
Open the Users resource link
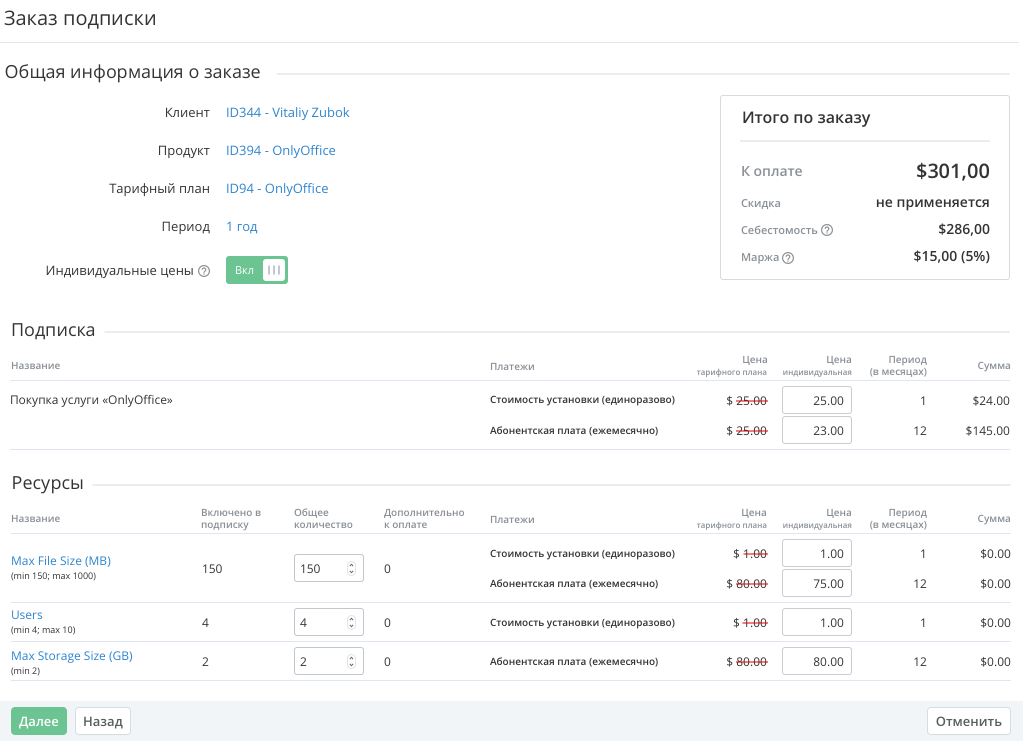click(27, 614)
